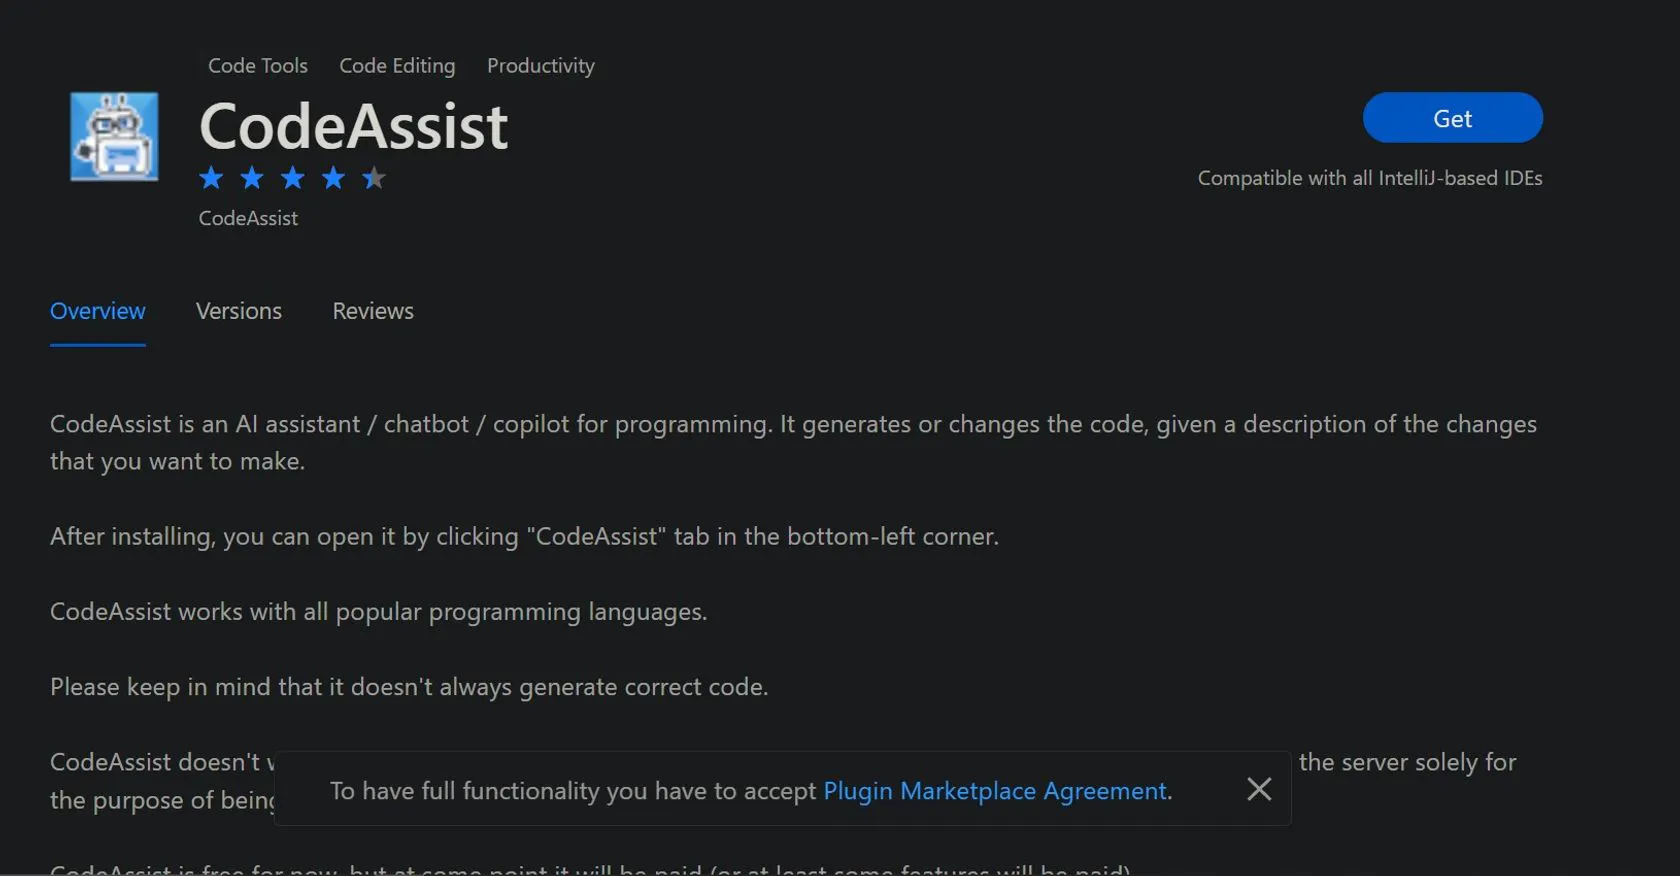Screen dimensions: 1680x876
Task: Select the Overview tab
Action: pyautogui.click(x=98, y=311)
